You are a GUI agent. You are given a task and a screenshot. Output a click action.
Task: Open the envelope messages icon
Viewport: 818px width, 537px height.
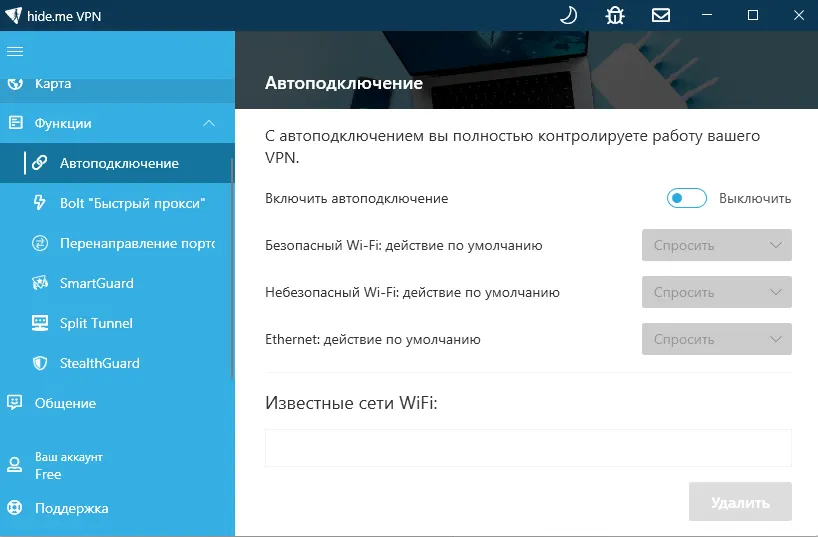[661, 16]
